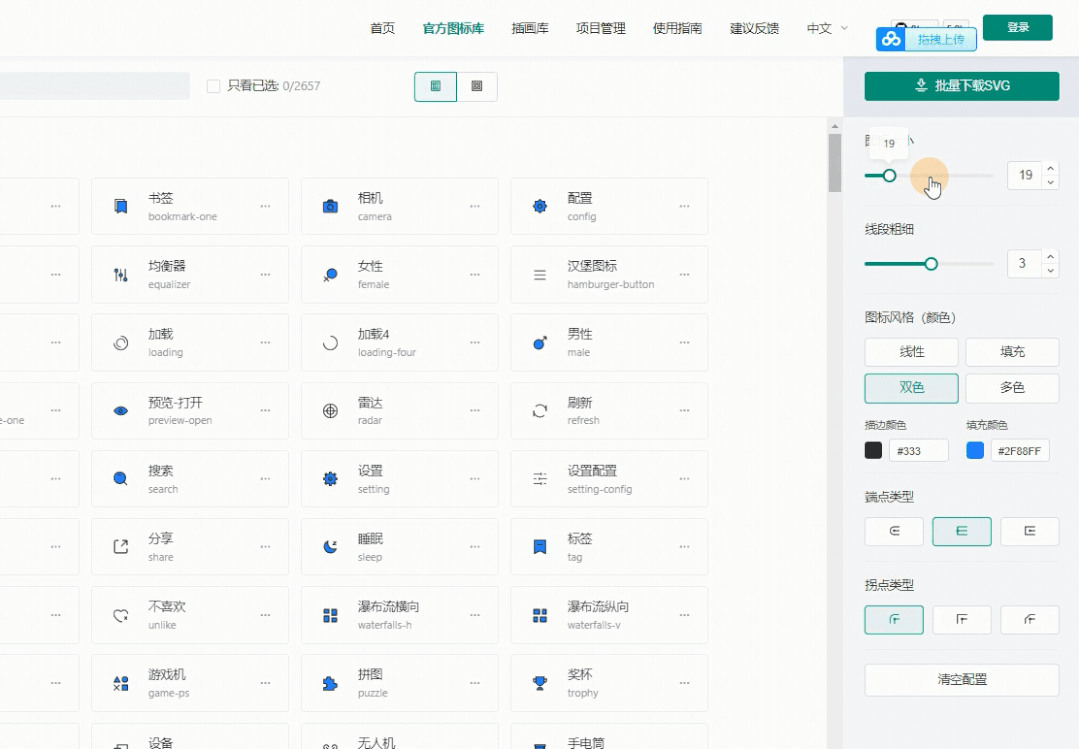
Task: Open the 项目管理 menu item
Action: 600,29
